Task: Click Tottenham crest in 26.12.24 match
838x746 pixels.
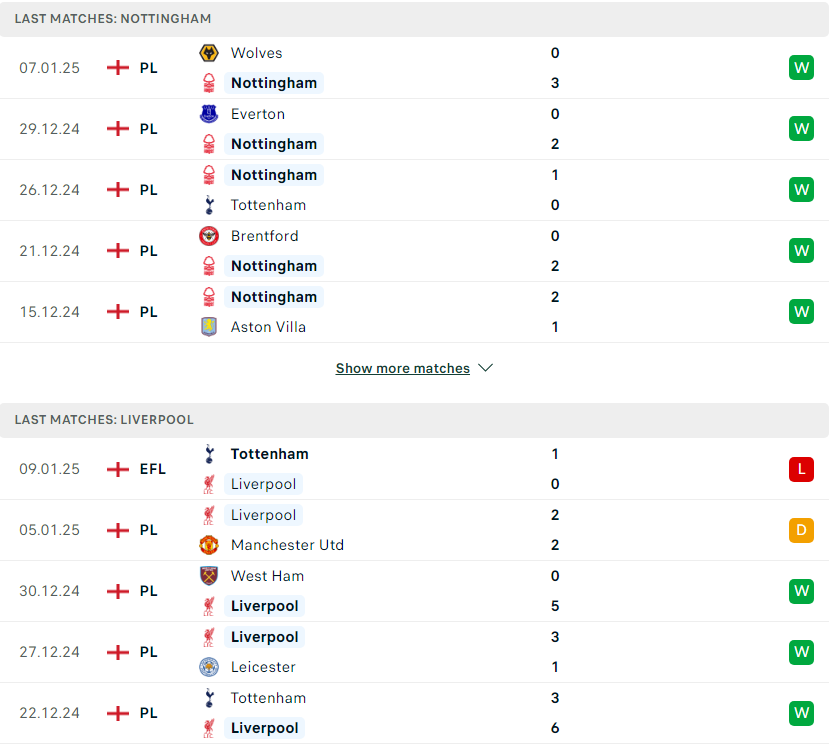Action: point(210,205)
